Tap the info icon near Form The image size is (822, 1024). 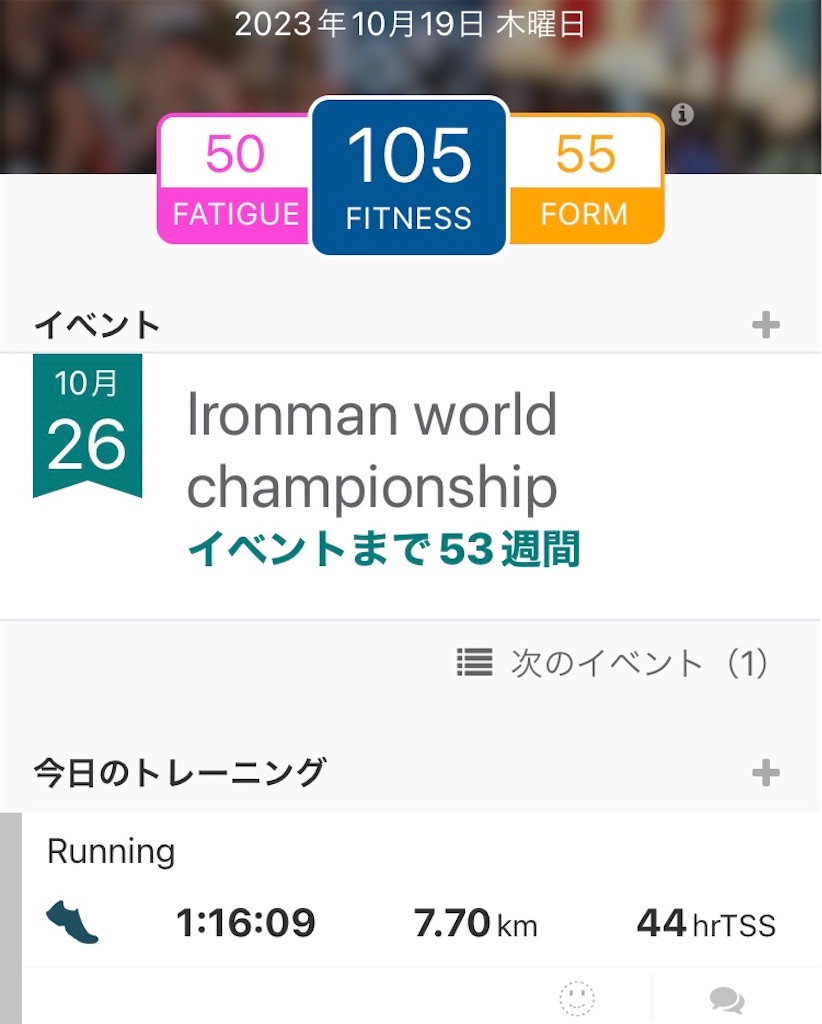(682, 114)
